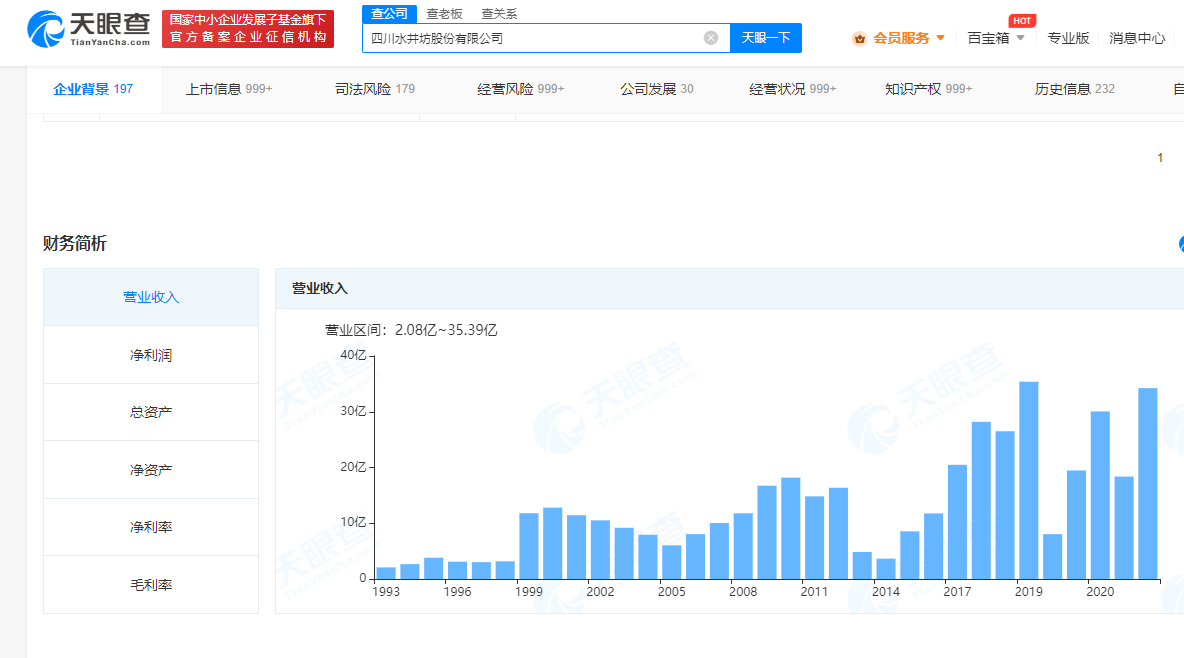Open the 专业版 link
The image size is (1184, 658).
click(1068, 38)
